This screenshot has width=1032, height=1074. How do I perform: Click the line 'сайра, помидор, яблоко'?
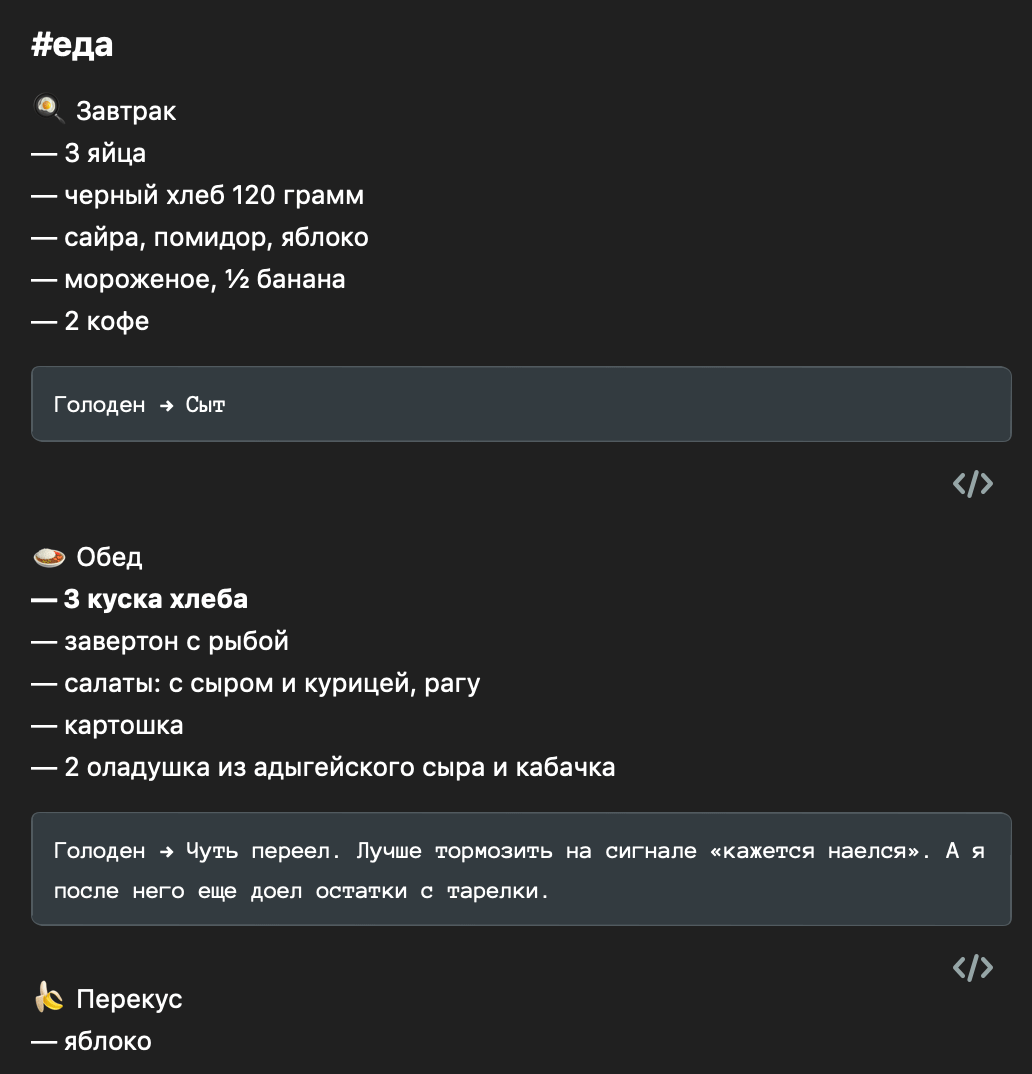click(x=216, y=238)
